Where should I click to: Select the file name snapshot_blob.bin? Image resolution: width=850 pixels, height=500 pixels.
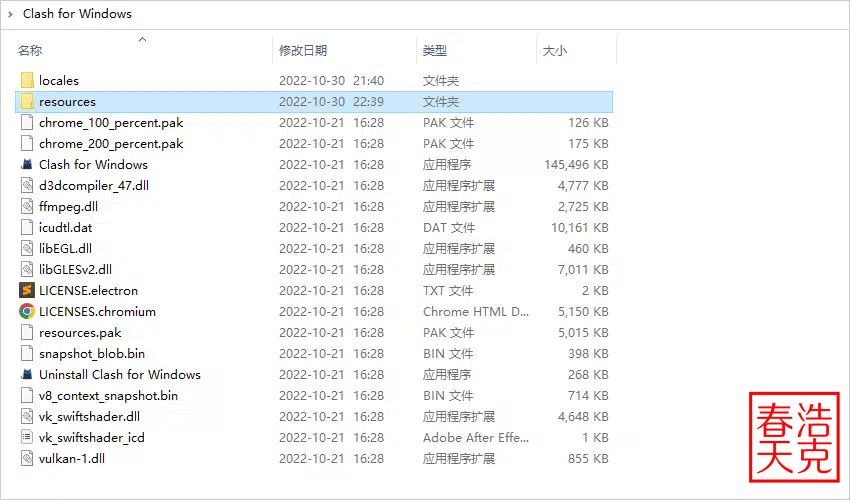(92, 354)
